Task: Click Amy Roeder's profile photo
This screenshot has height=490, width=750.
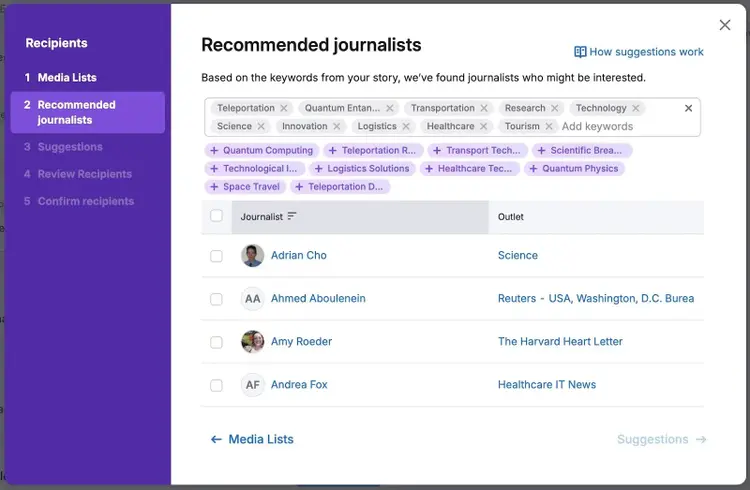Action: pos(253,342)
